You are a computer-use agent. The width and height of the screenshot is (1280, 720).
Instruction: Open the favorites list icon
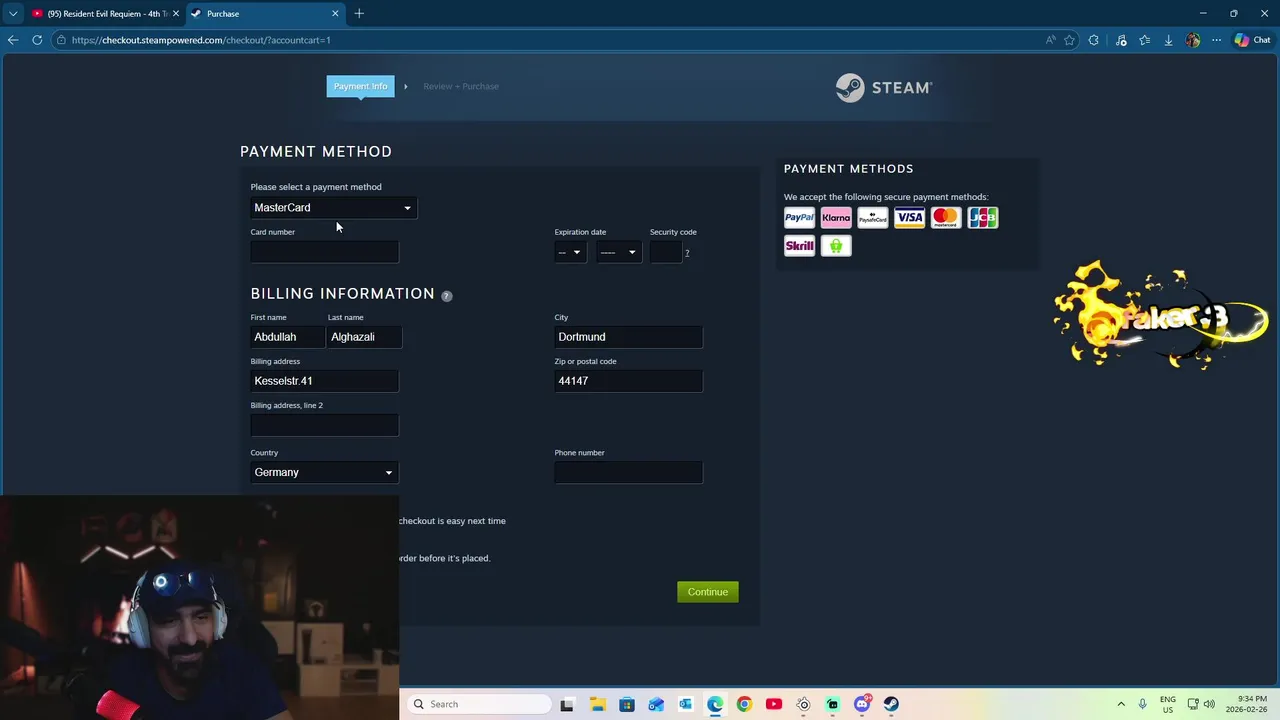[1145, 40]
